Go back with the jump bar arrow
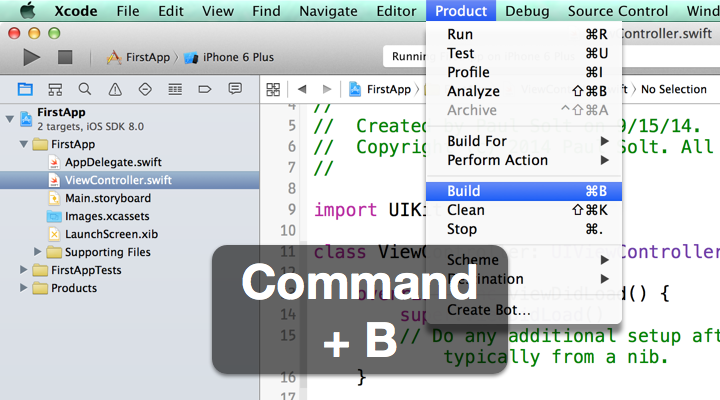The height and width of the screenshot is (400, 720). pos(302,89)
